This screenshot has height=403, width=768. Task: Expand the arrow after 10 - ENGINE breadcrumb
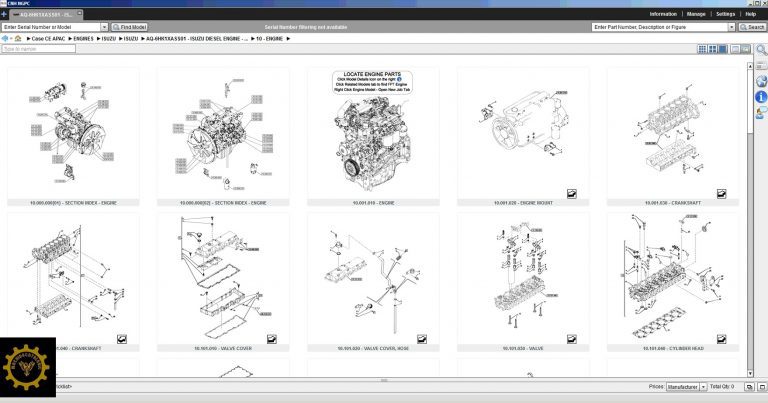(x=288, y=38)
